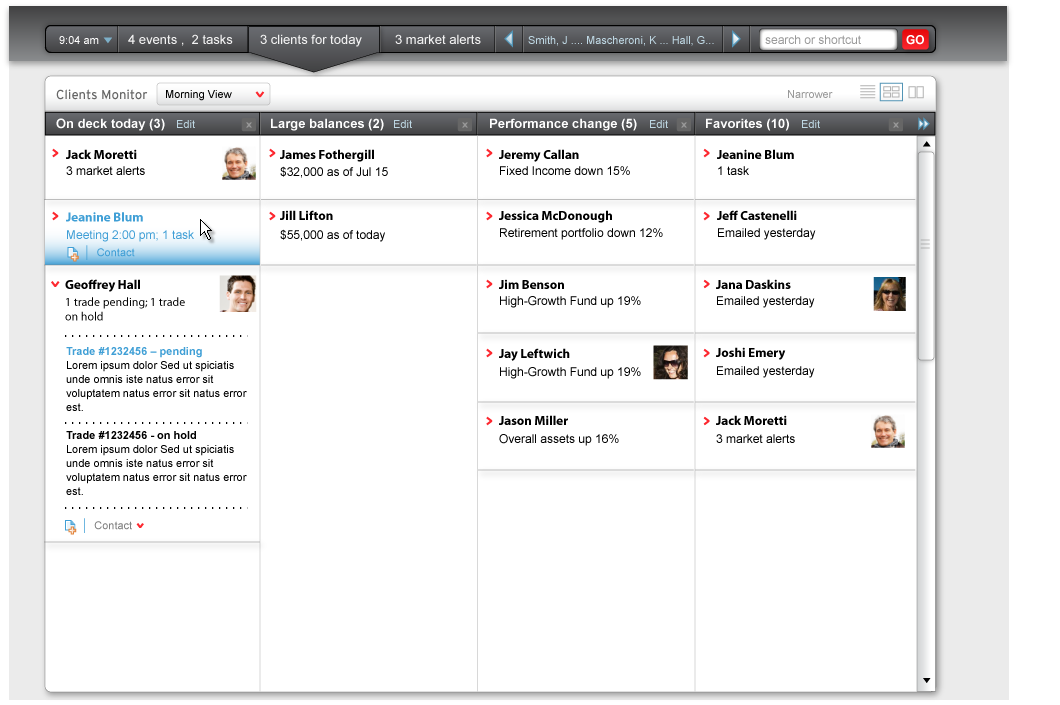1060x705 pixels.
Task: Open the 3 market alerts tab
Action: [x=437, y=40]
